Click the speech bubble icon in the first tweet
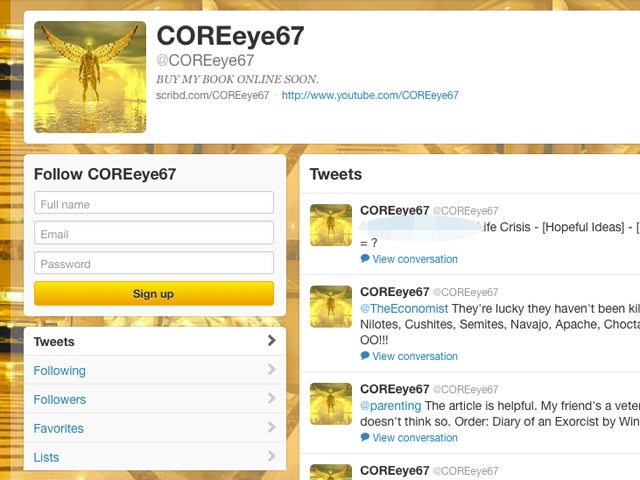This screenshot has height=480, width=640. coord(365,258)
